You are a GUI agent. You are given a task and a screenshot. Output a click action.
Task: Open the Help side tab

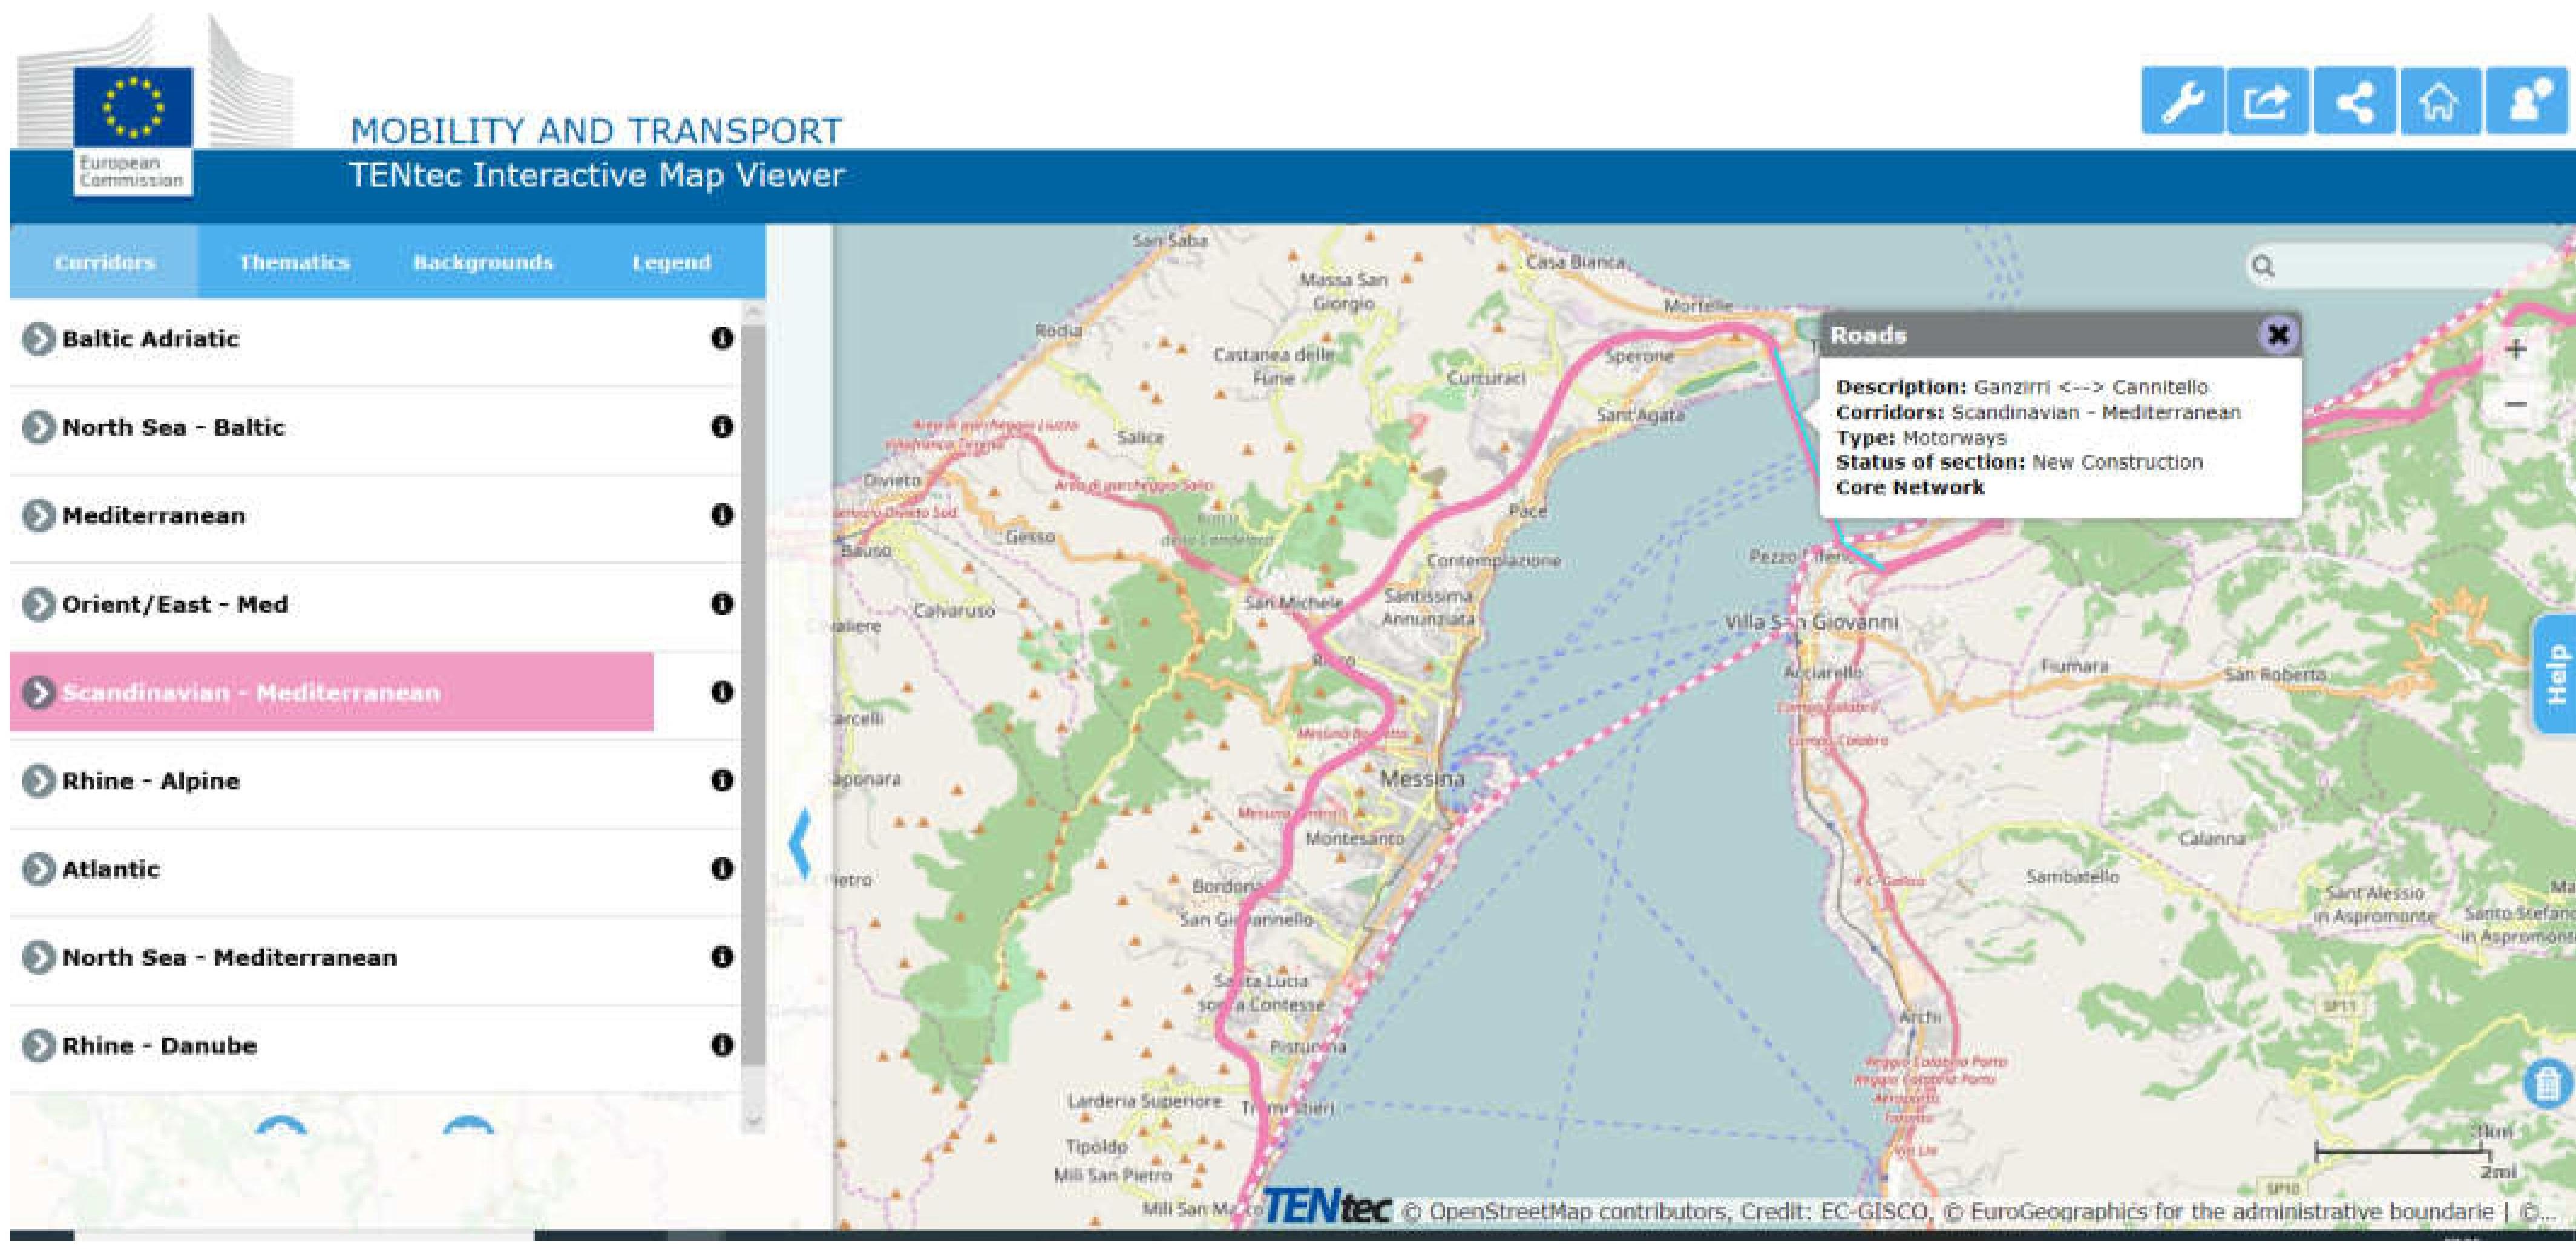tap(2555, 675)
